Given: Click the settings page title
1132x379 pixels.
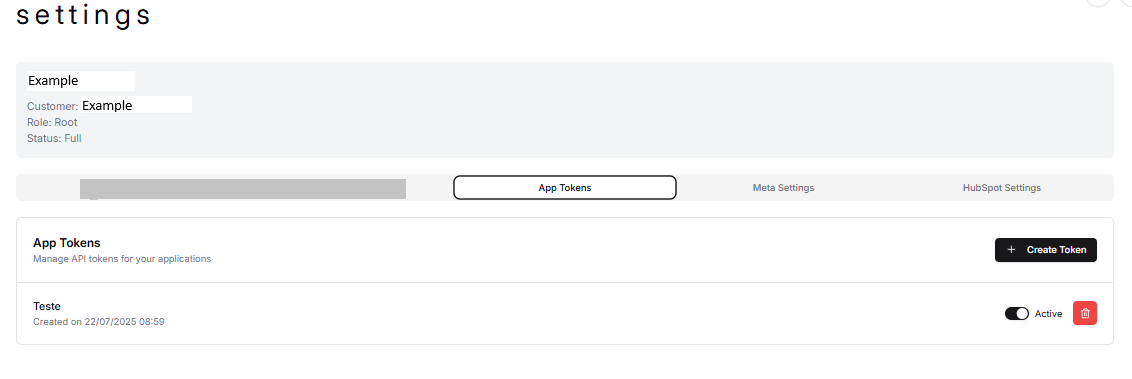Looking at the screenshot, I should 84,15.
